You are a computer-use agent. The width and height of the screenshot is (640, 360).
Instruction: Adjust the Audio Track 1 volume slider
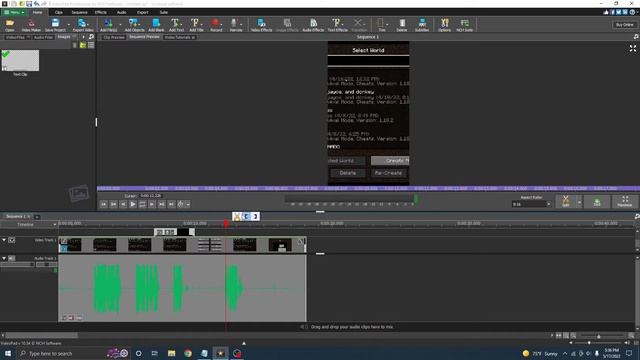(x=18, y=264)
